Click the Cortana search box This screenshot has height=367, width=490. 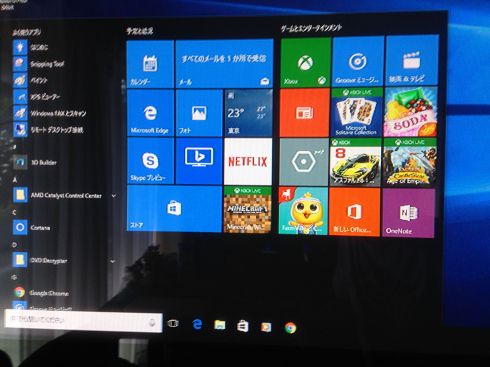tap(83, 321)
